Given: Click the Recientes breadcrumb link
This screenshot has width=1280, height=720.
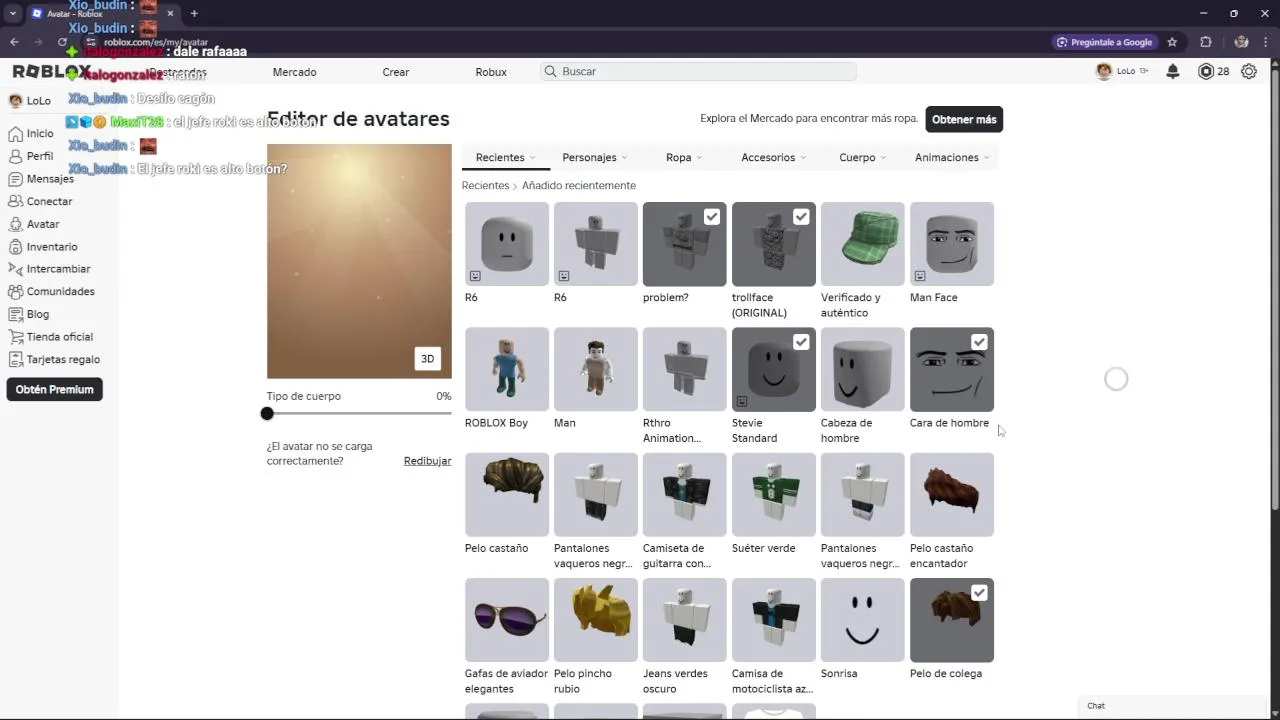Looking at the screenshot, I should (485, 186).
